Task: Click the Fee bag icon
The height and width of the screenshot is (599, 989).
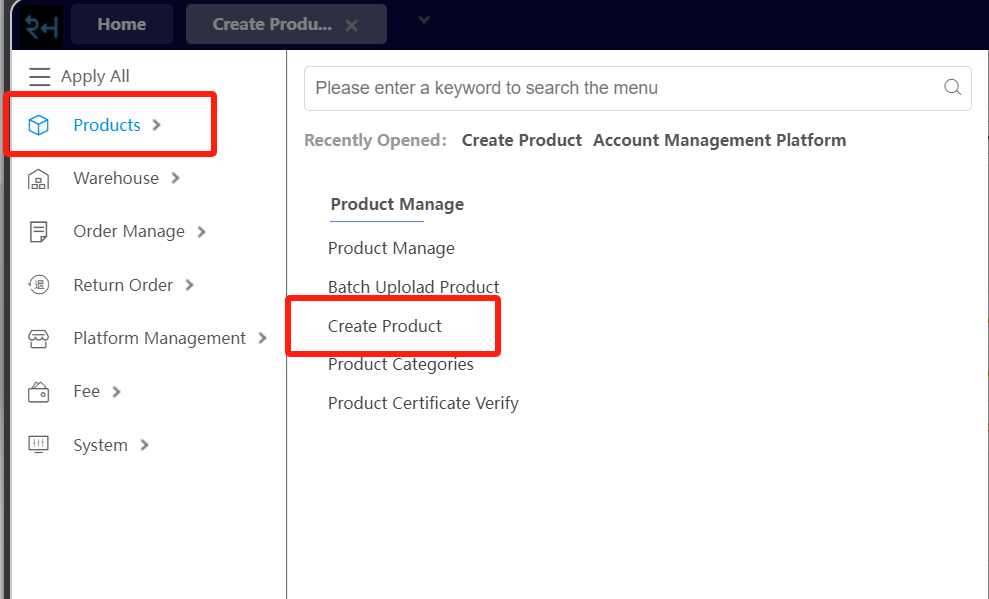Action: pos(38,391)
